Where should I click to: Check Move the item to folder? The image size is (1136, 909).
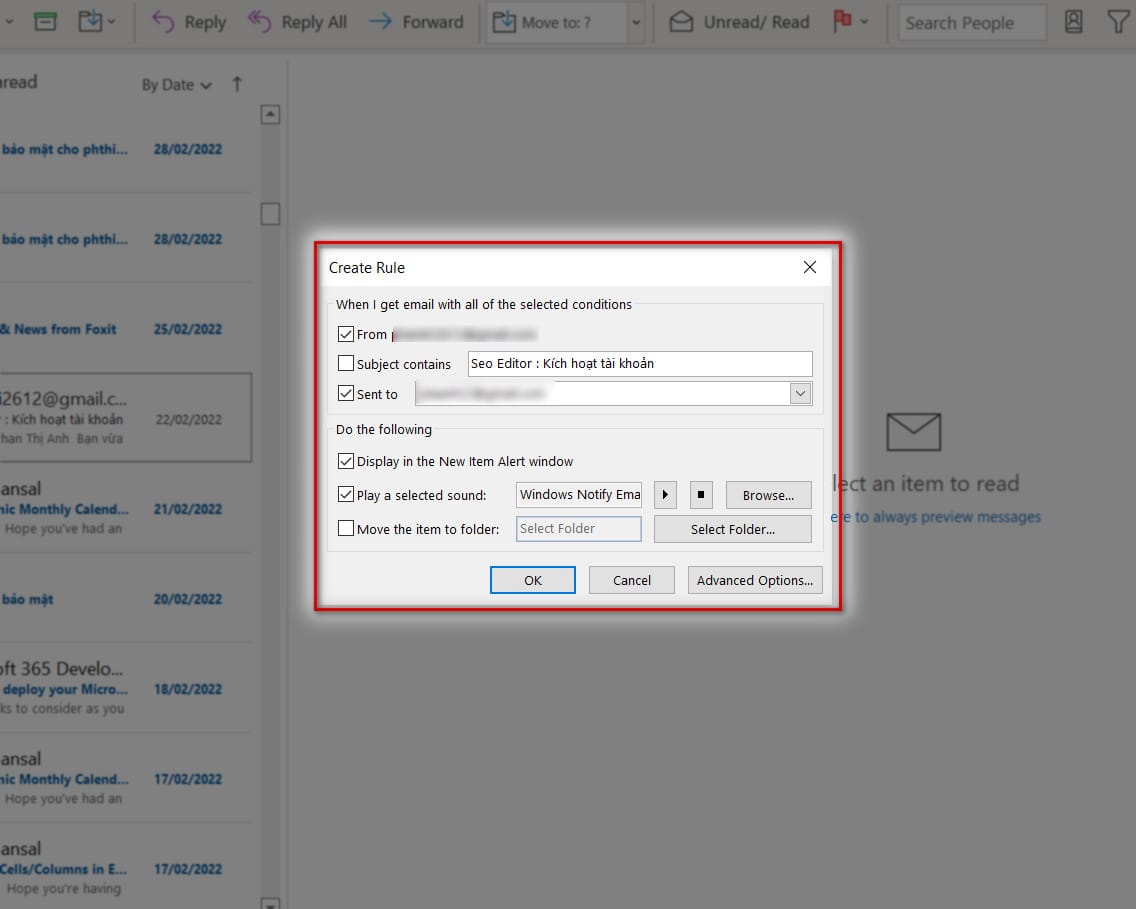coord(346,528)
